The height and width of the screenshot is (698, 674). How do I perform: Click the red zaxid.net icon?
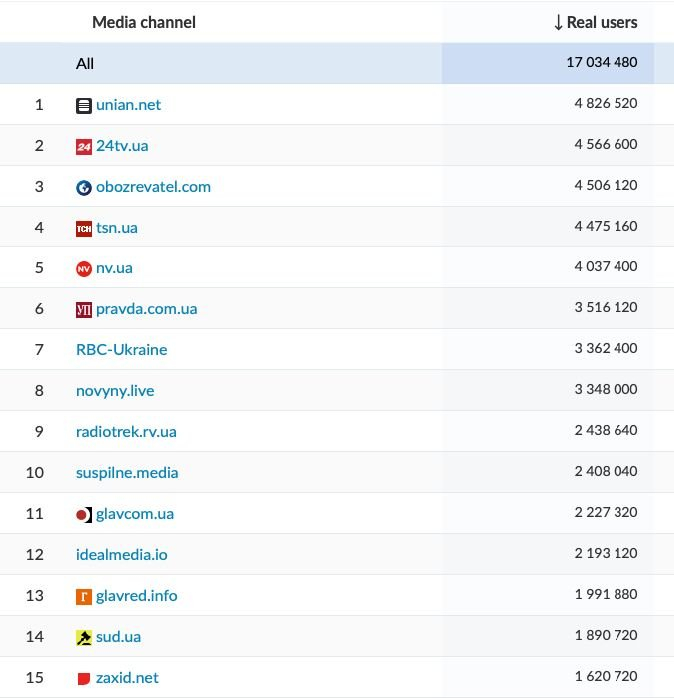(84, 678)
